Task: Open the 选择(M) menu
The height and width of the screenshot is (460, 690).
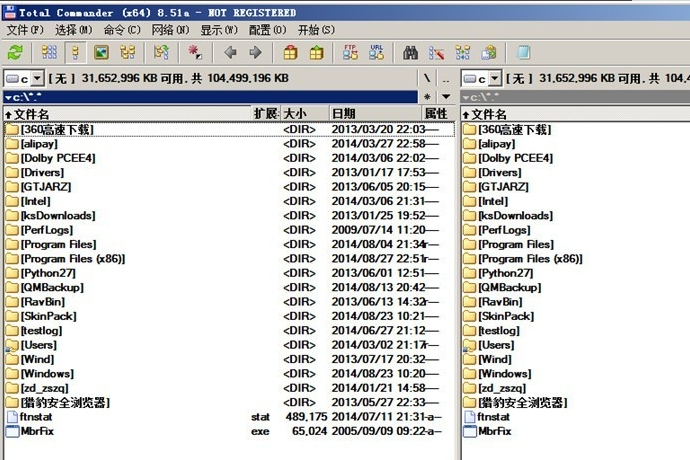Action: pos(73,30)
